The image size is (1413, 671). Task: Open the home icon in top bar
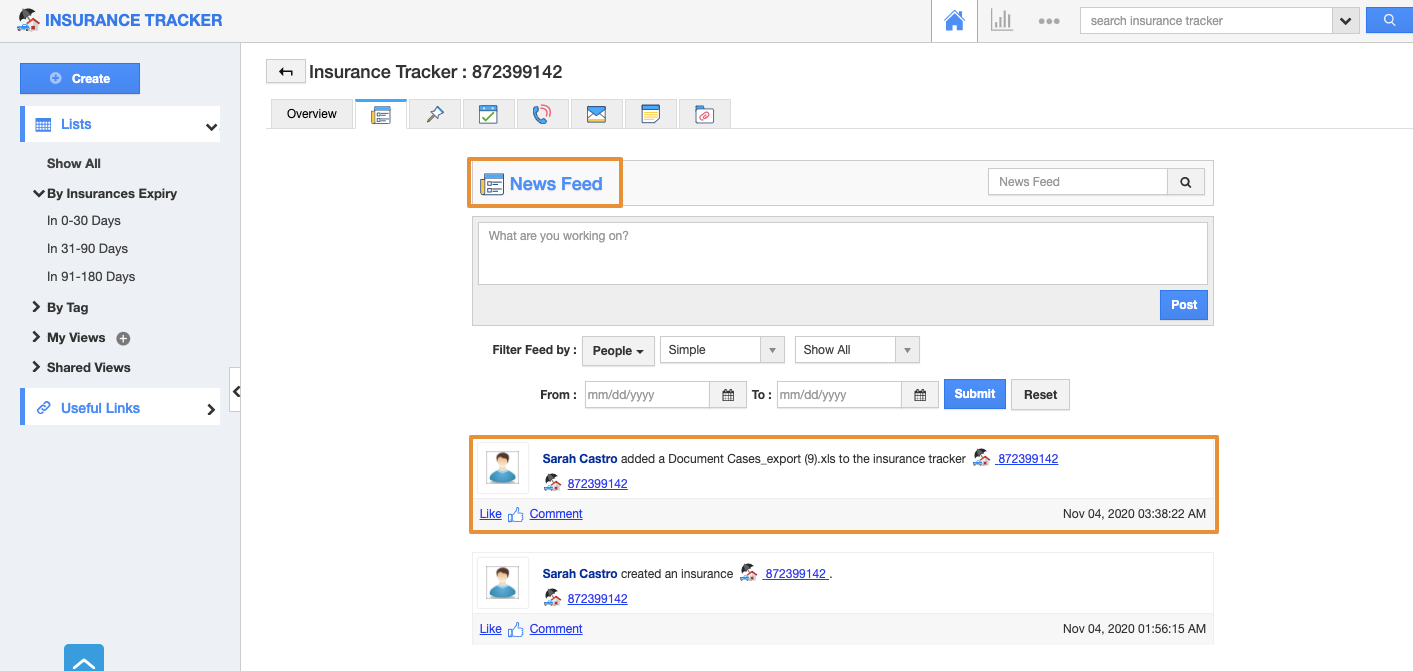tap(955, 20)
